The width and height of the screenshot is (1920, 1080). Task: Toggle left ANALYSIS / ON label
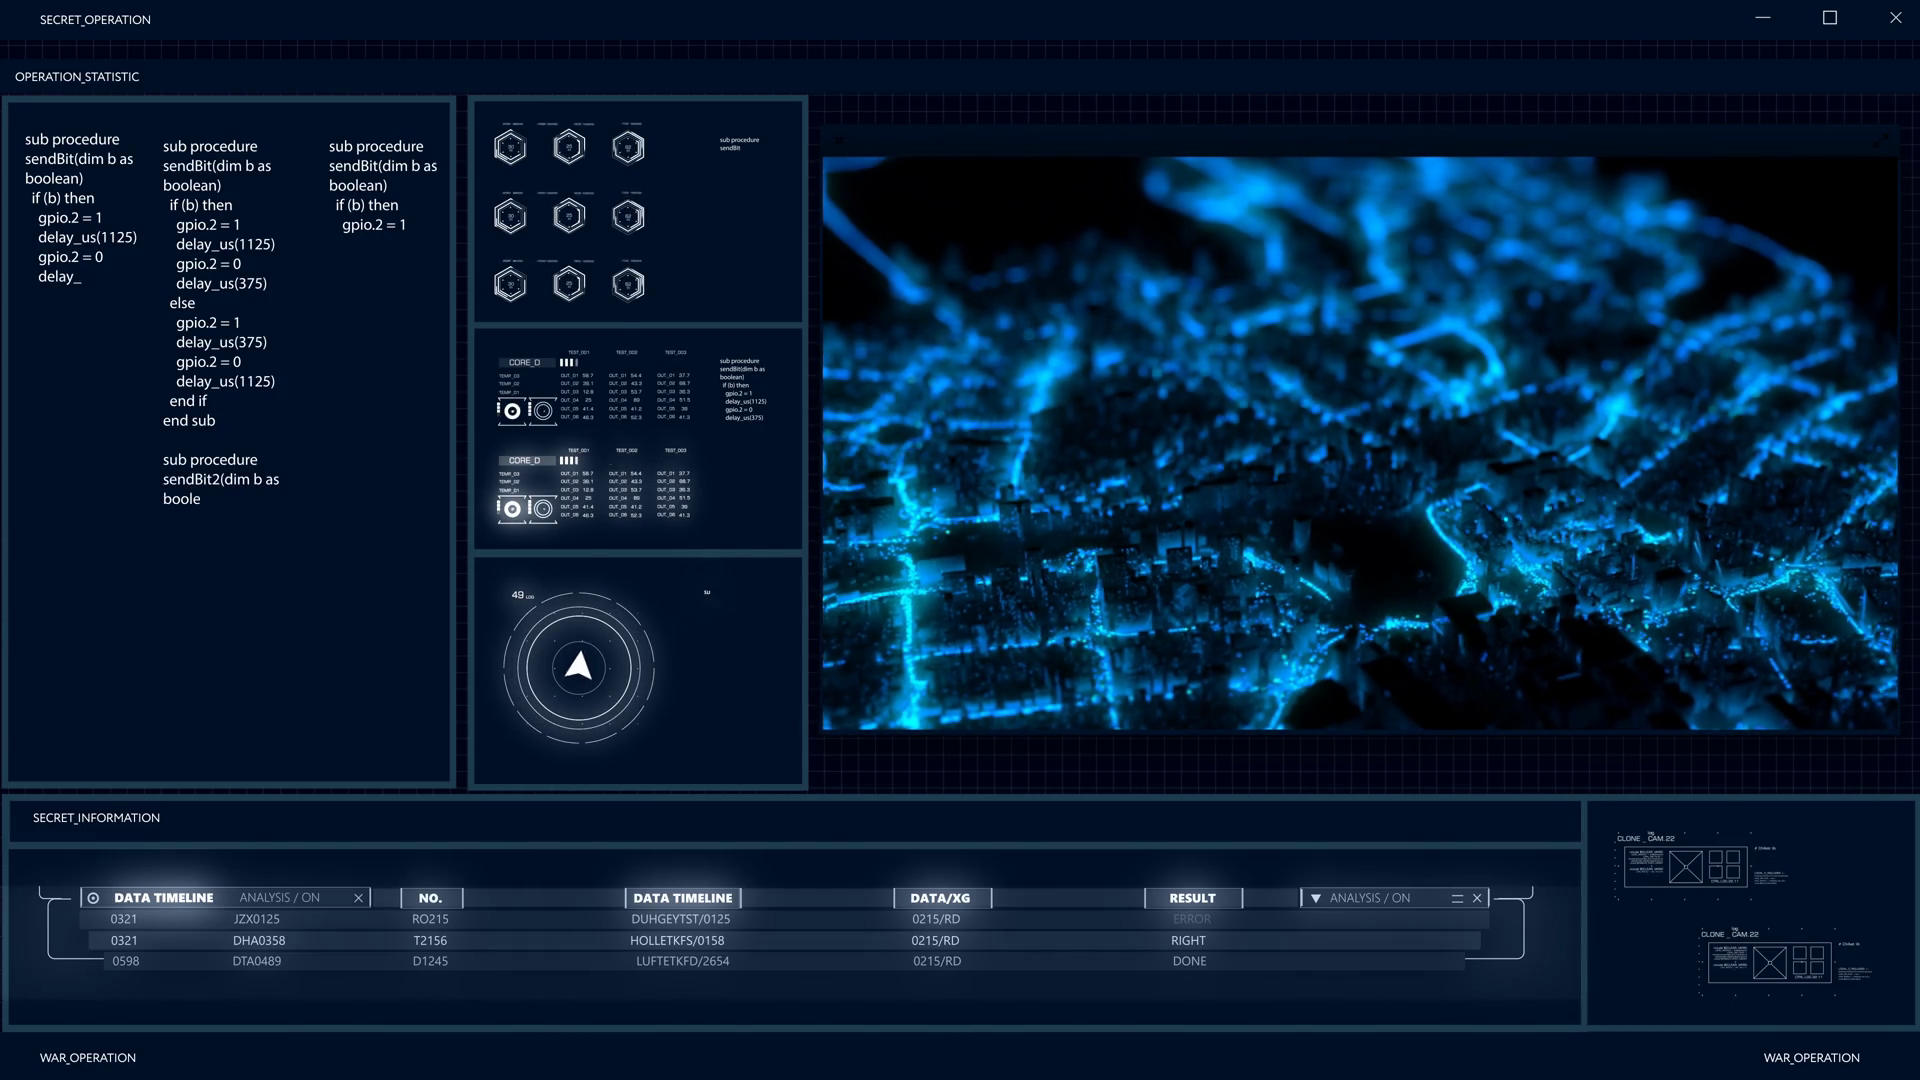[x=279, y=898]
